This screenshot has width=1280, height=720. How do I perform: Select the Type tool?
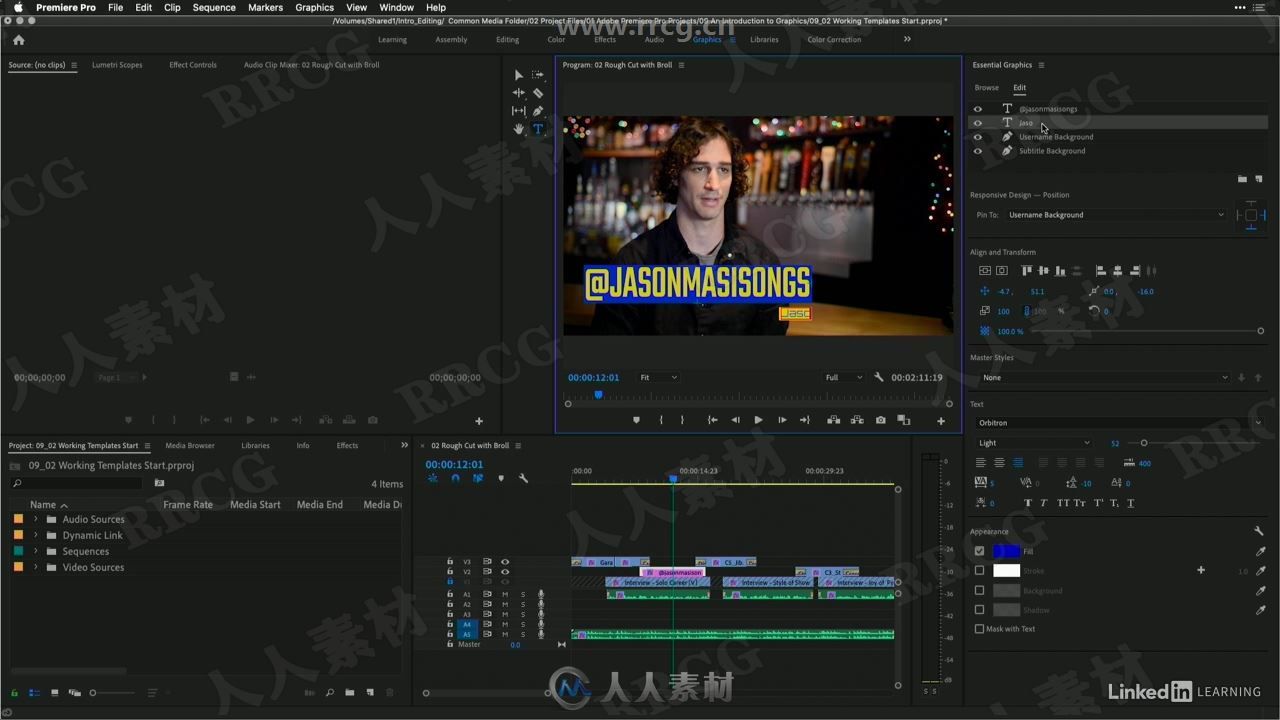tap(538, 129)
